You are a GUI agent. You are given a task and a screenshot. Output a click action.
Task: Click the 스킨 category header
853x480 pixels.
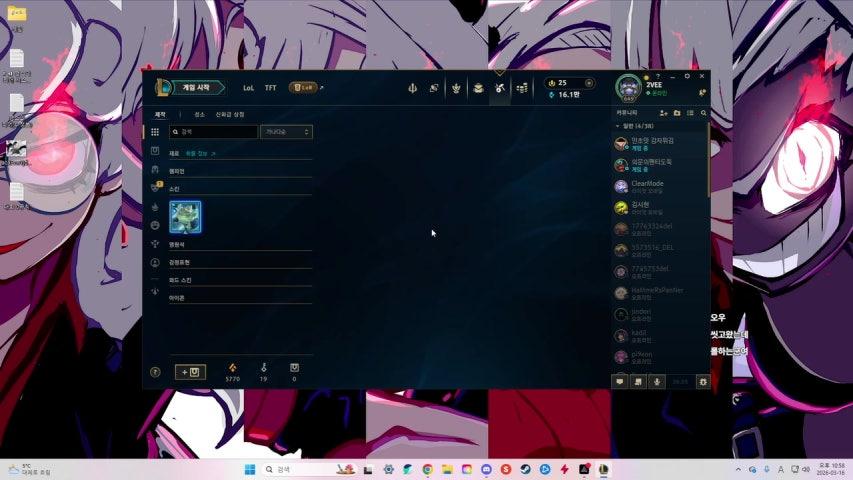tap(174, 189)
